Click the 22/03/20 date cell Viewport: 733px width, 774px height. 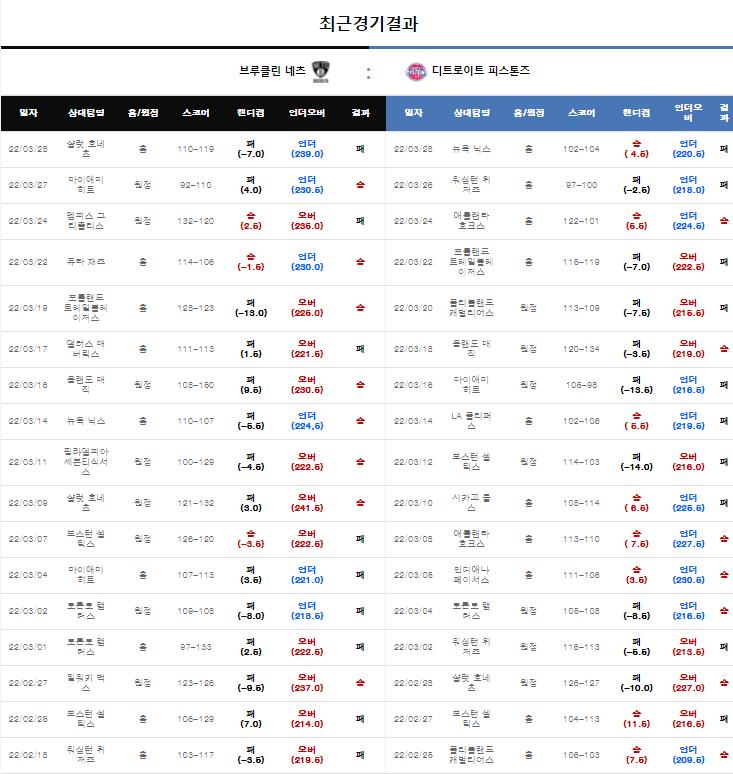(x=413, y=308)
